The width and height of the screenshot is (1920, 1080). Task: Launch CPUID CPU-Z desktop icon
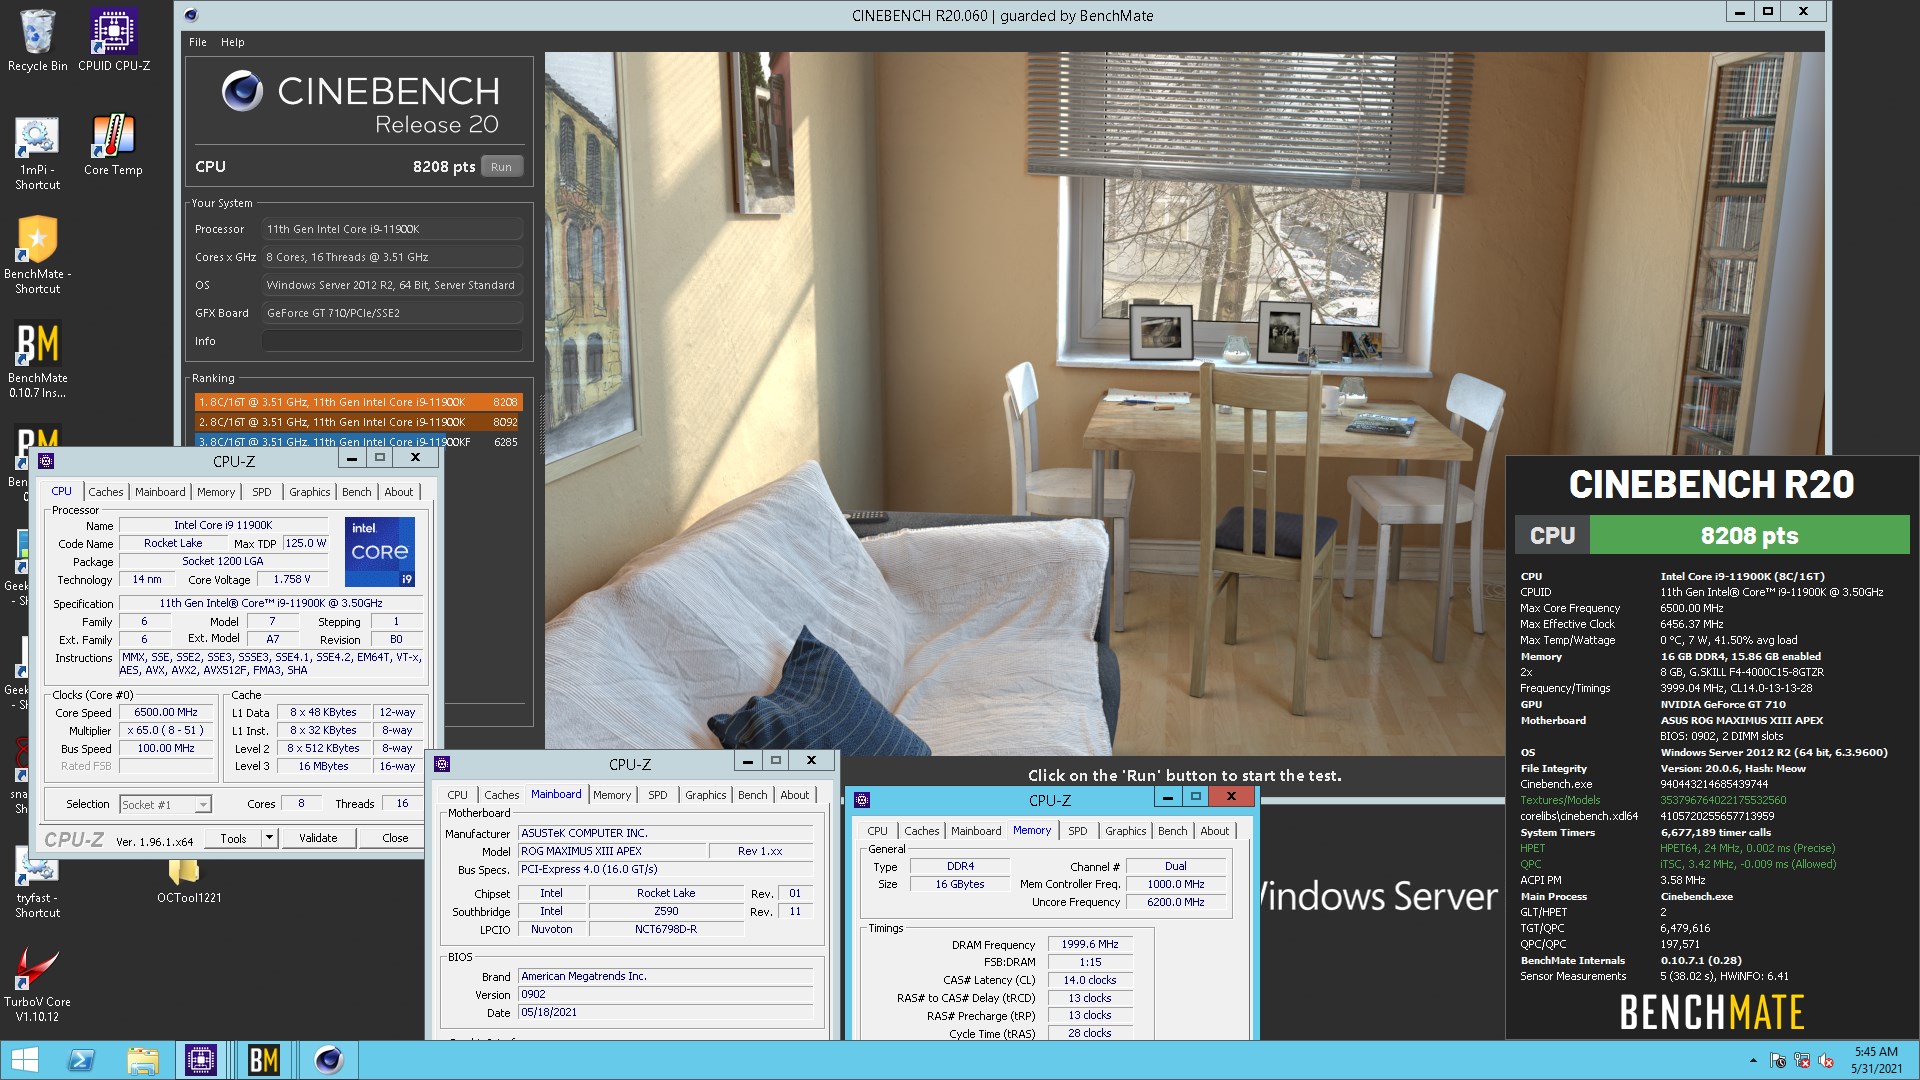[114, 41]
